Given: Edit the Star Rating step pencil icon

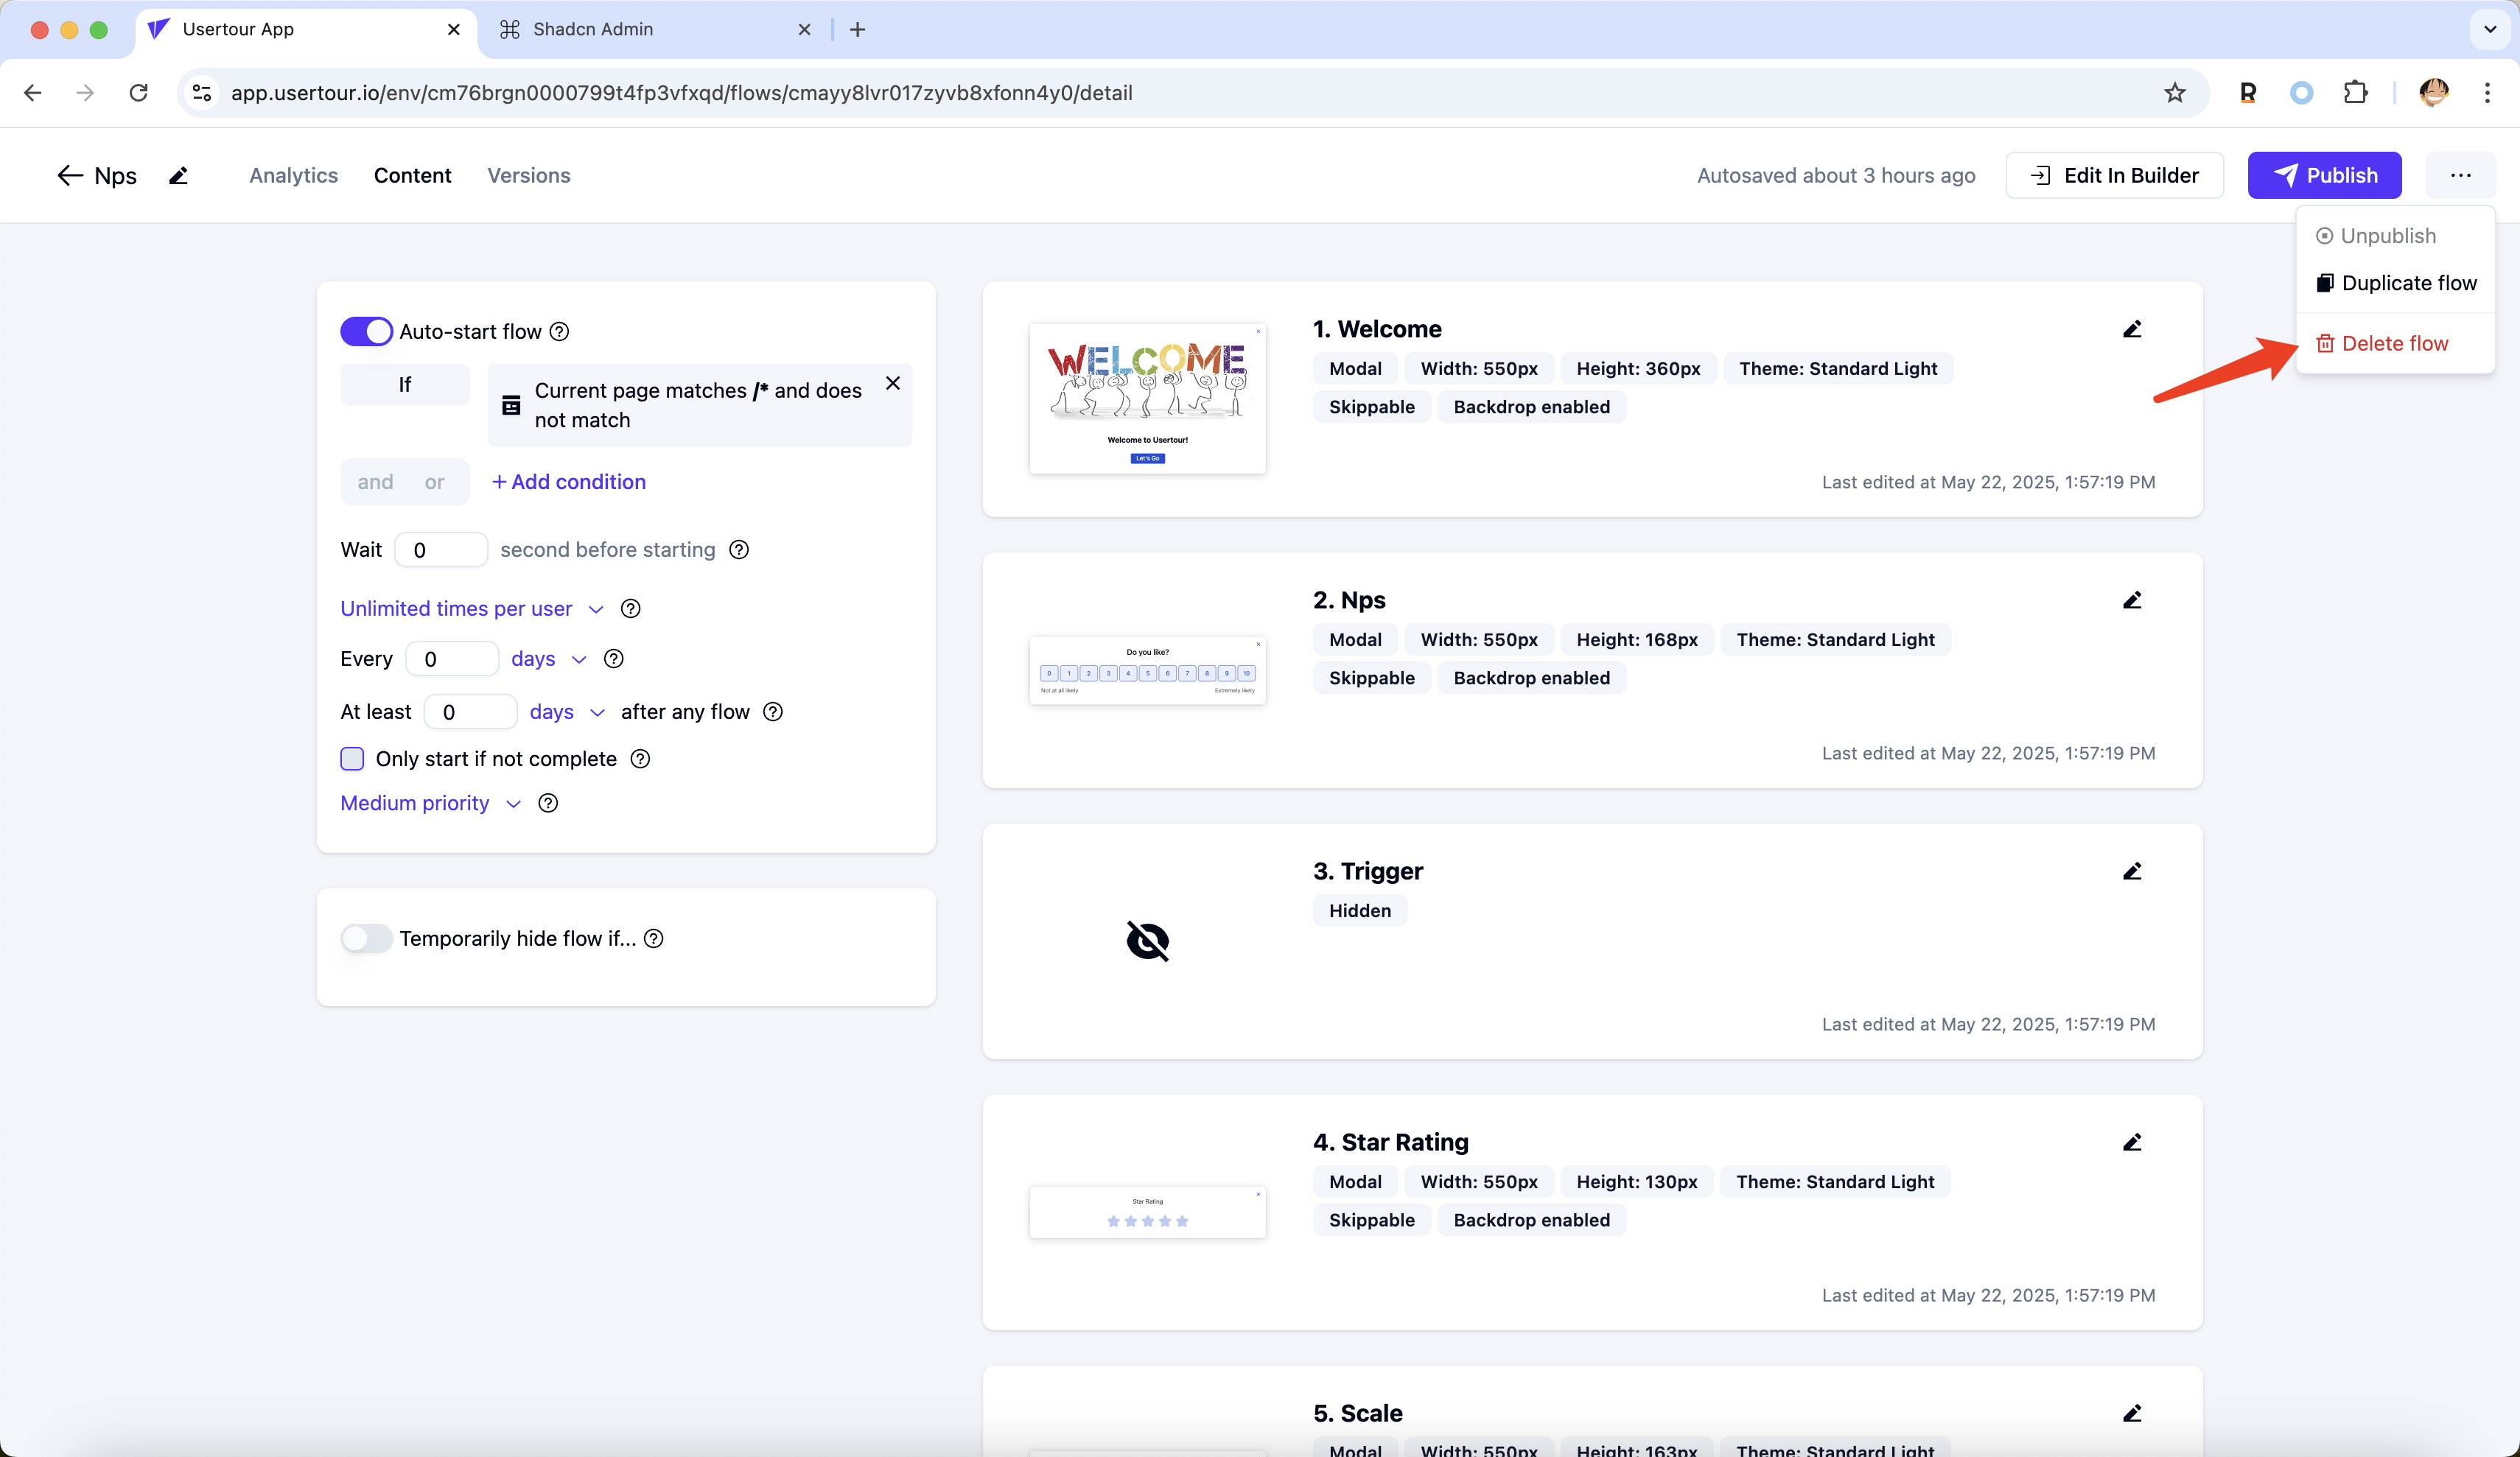Looking at the screenshot, I should 2132,1142.
